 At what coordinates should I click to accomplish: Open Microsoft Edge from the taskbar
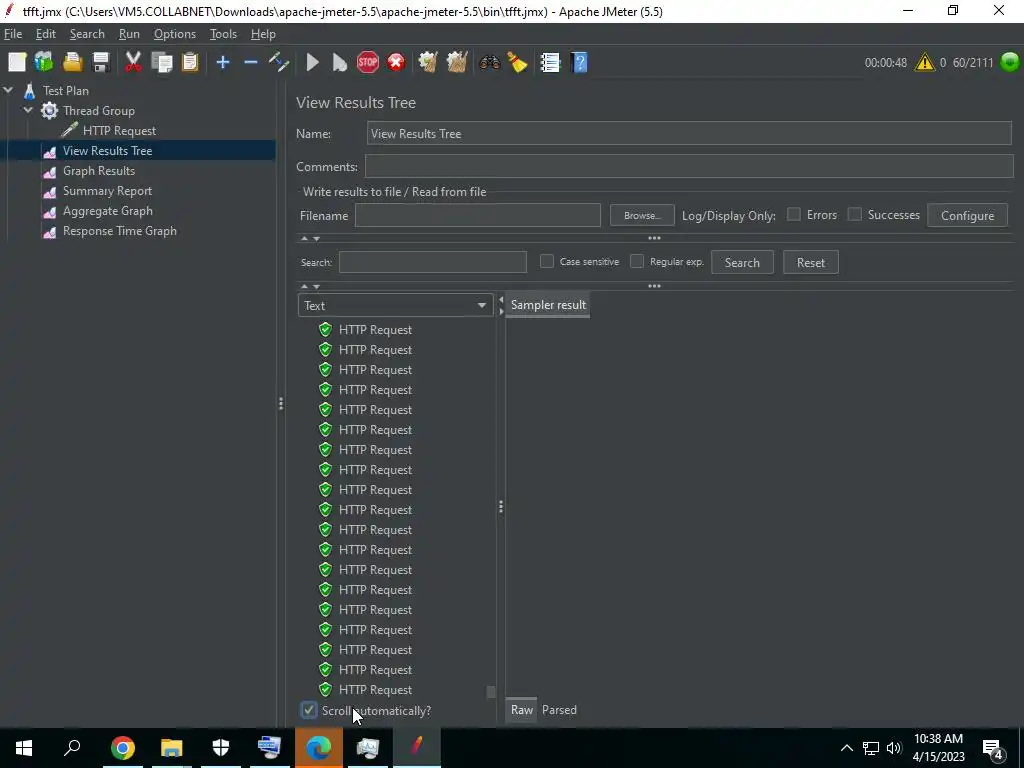319,748
